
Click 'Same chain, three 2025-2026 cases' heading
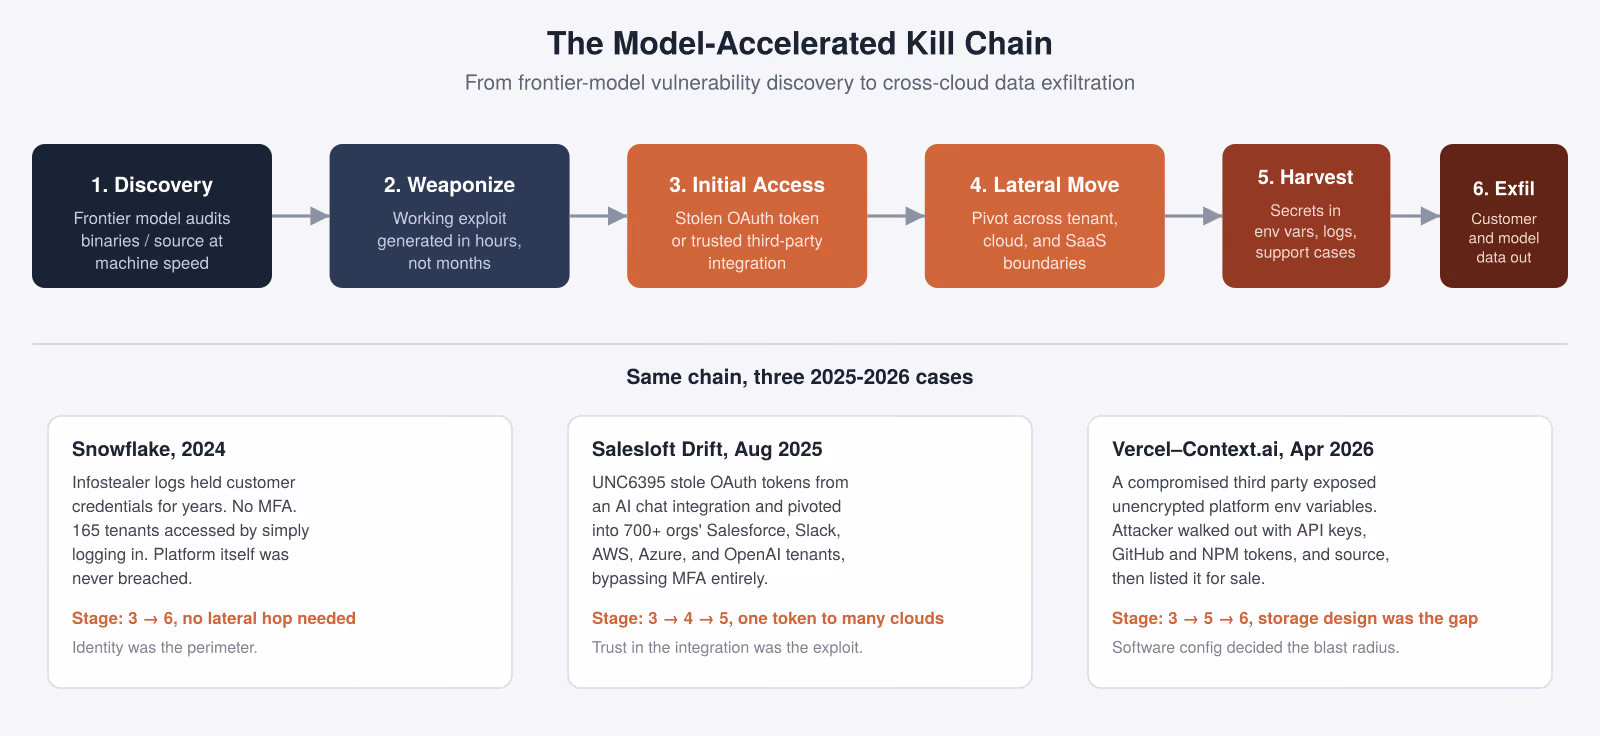(800, 377)
